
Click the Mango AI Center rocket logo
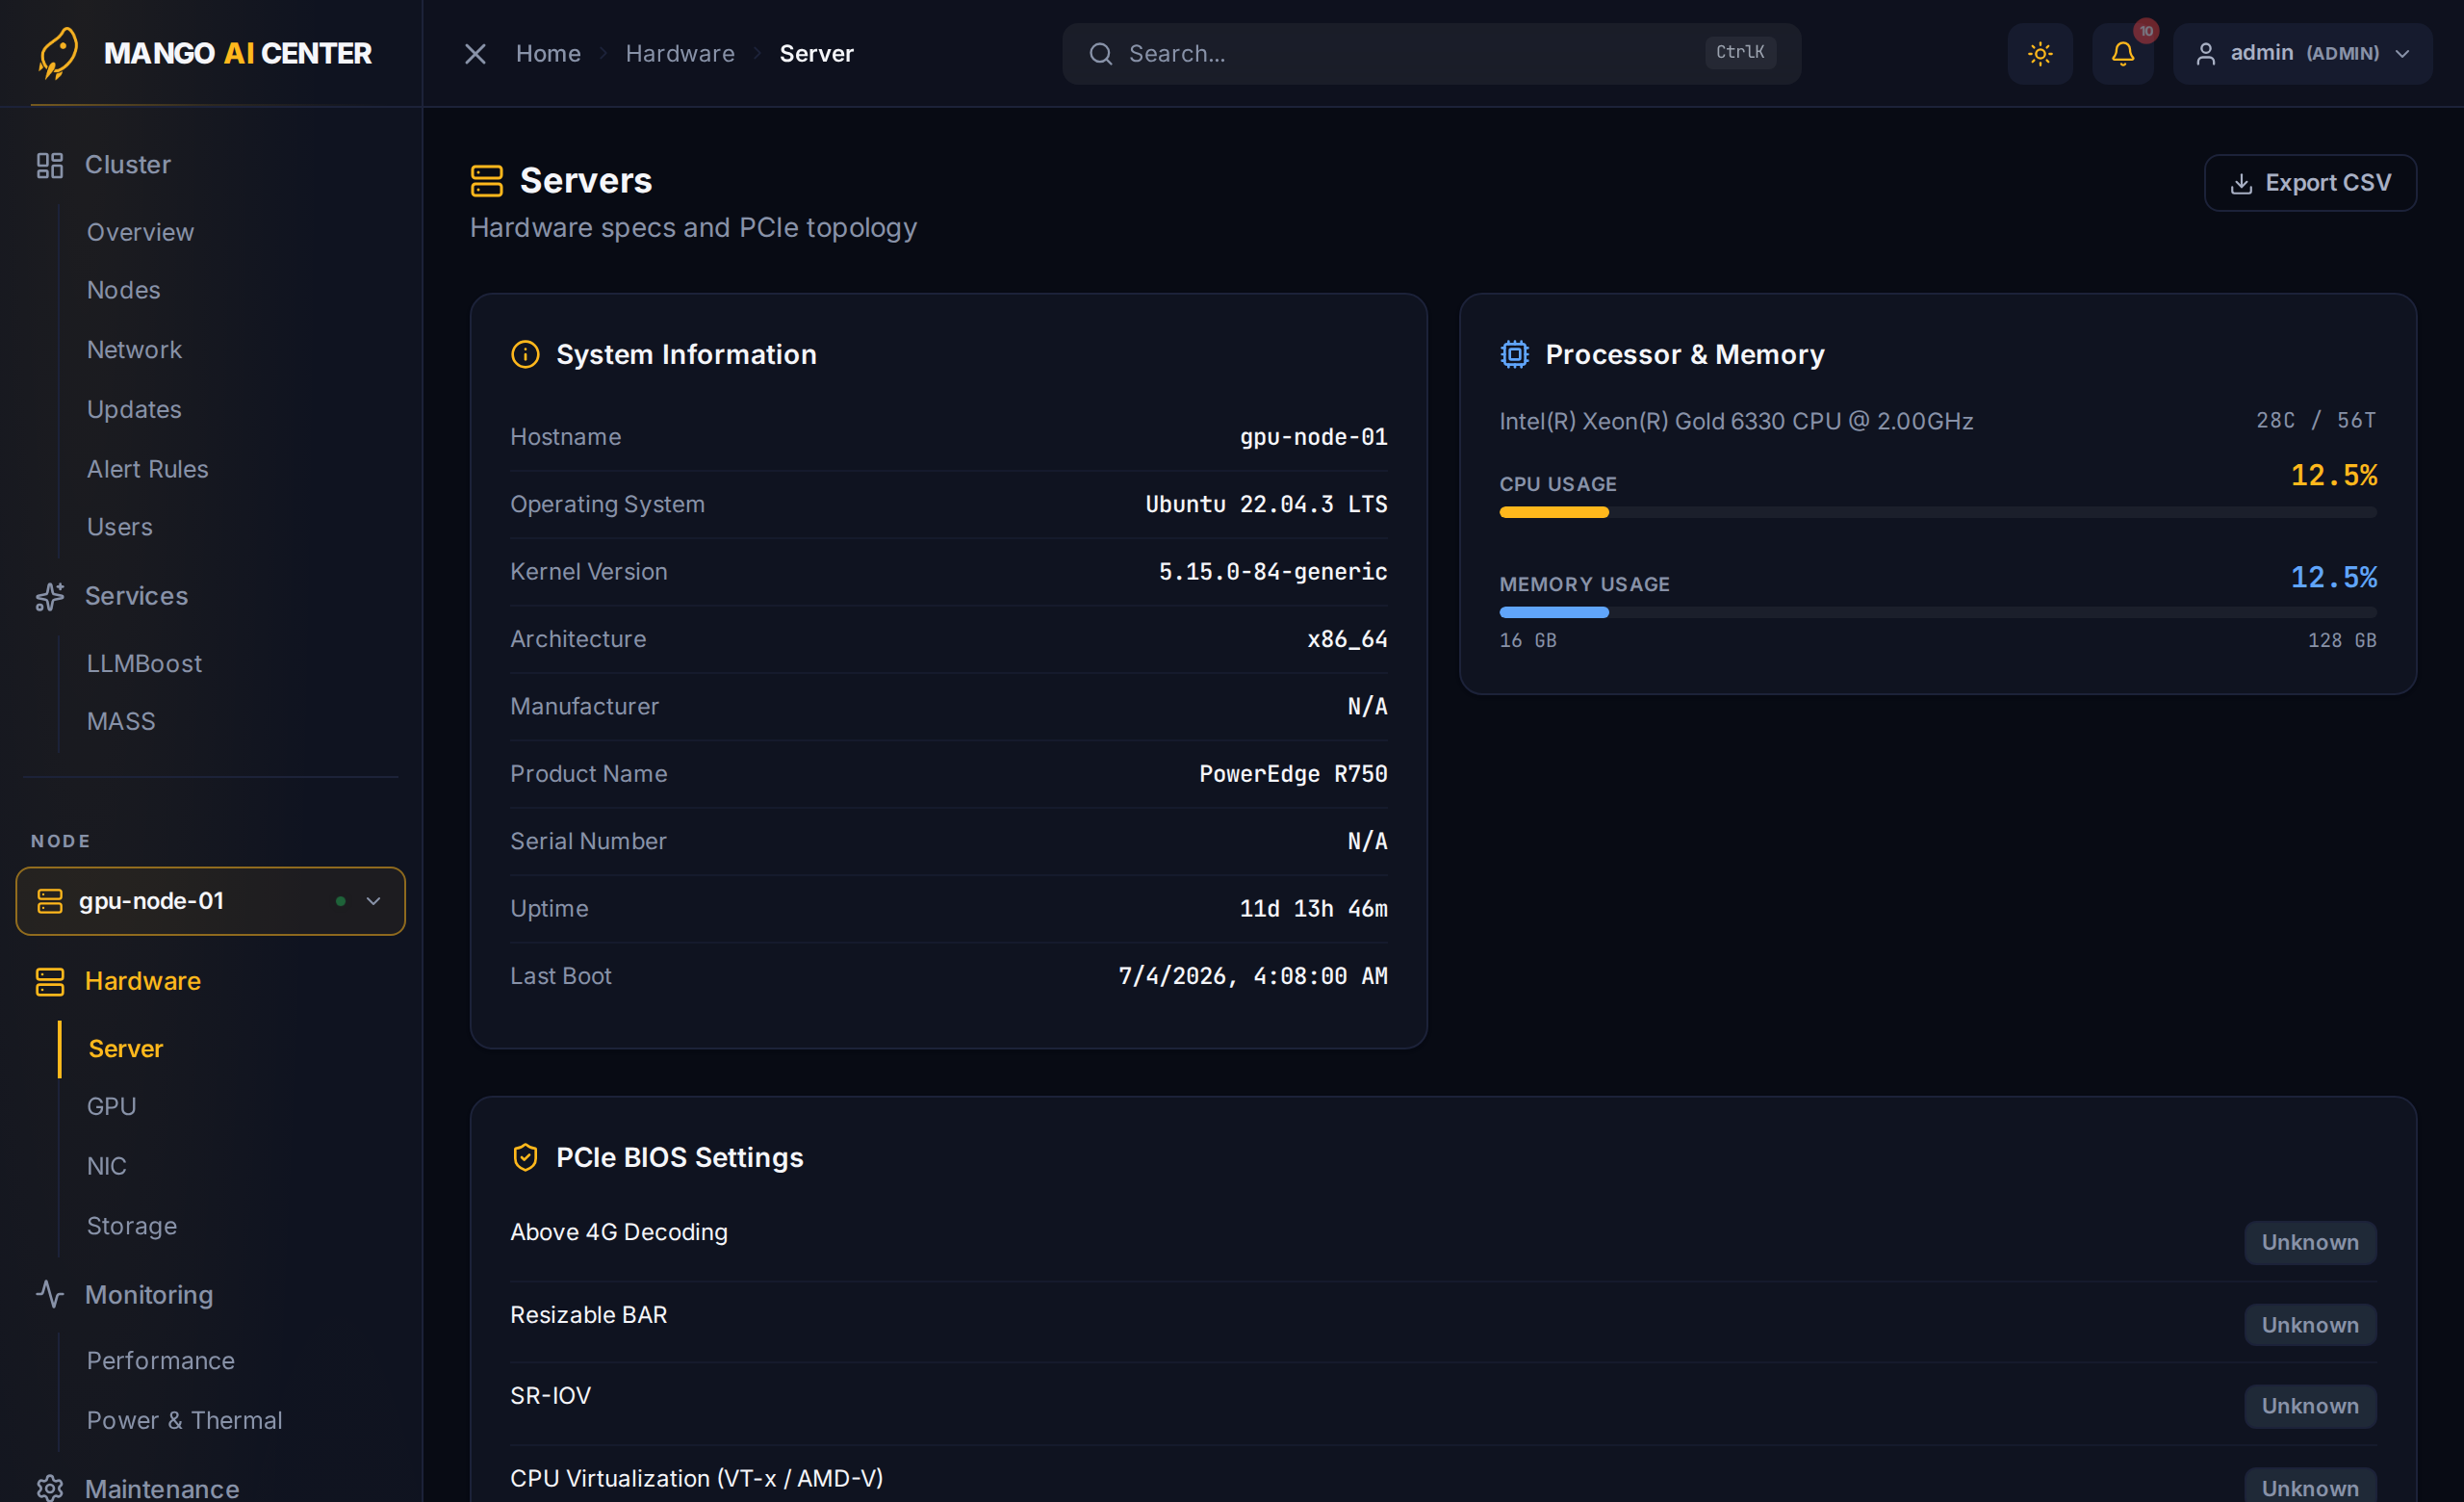click(x=58, y=53)
